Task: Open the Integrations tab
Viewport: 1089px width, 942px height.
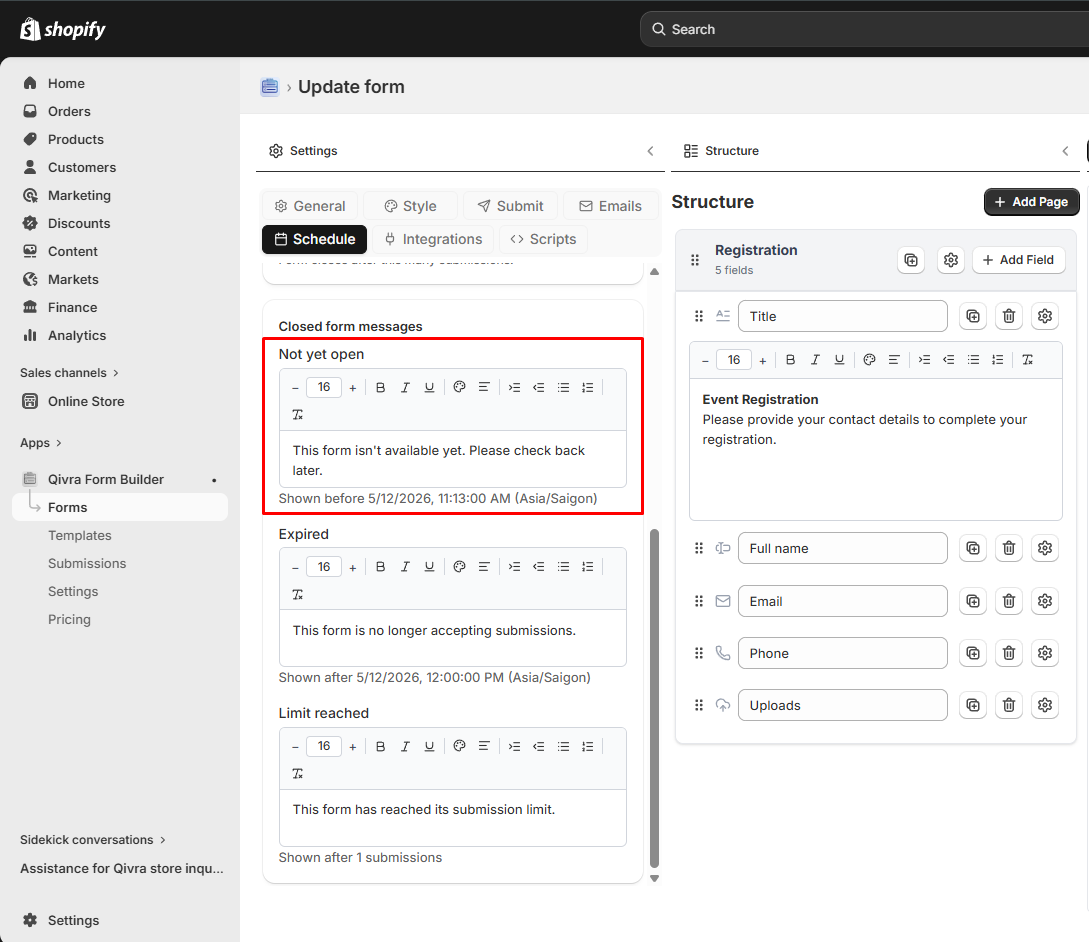Action: point(433,239)
